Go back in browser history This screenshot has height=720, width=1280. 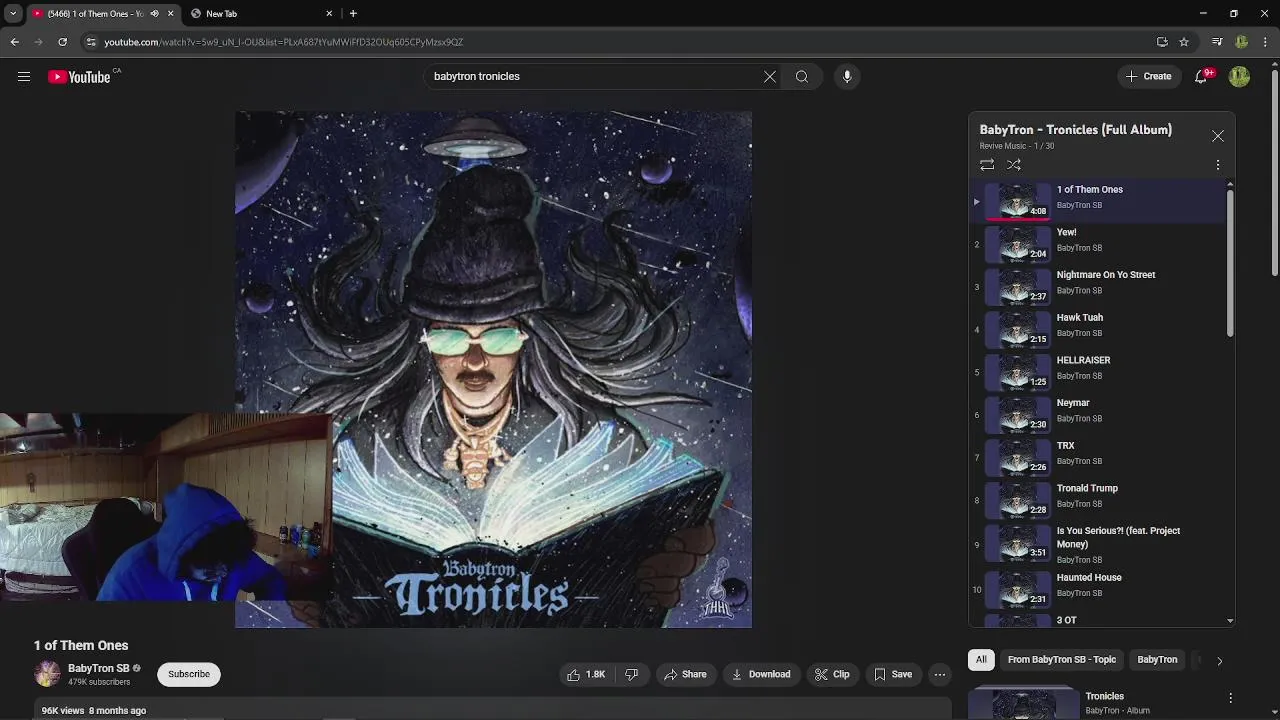(x=14, y=42)
